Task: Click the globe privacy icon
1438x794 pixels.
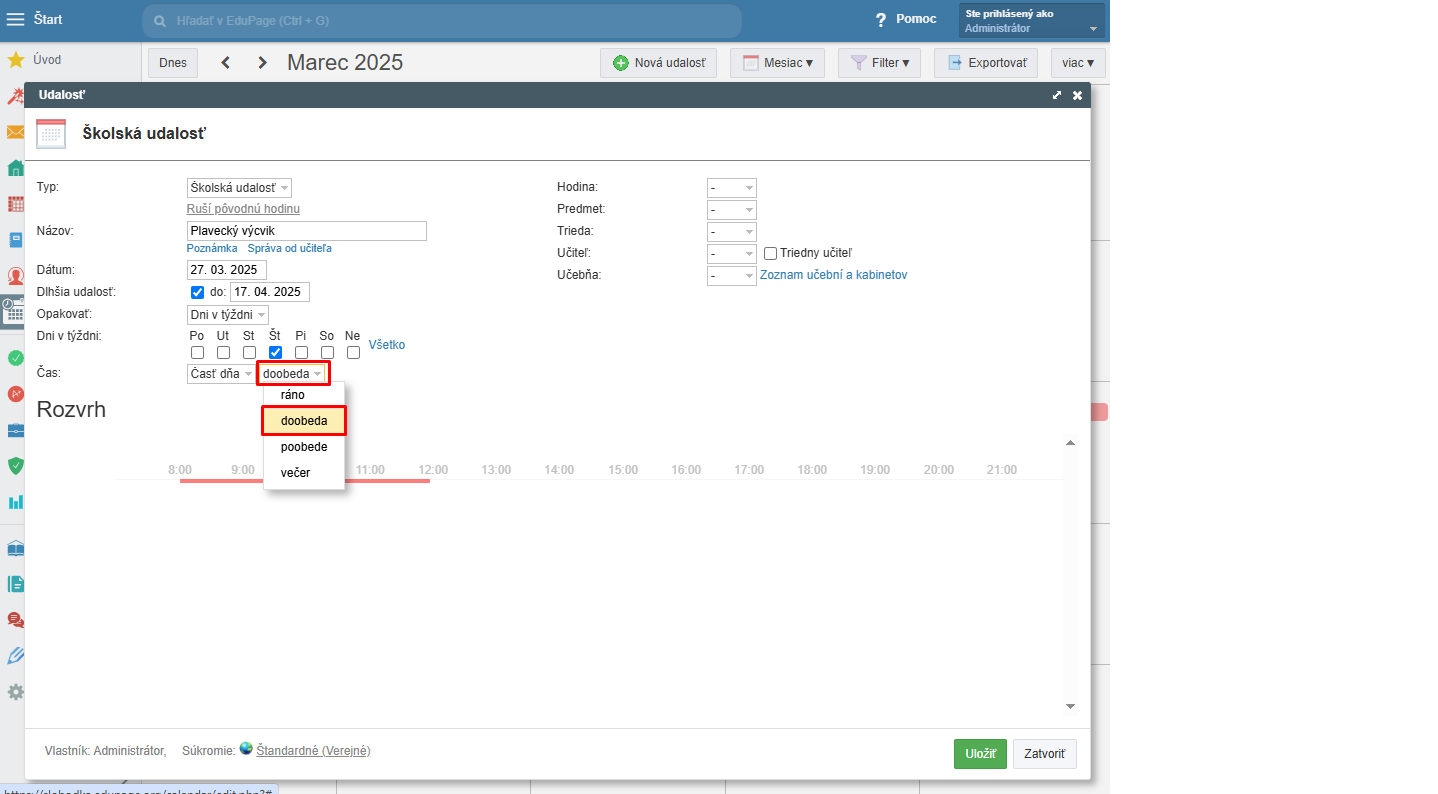Action: pyautogui.click(x=246, y=748)
